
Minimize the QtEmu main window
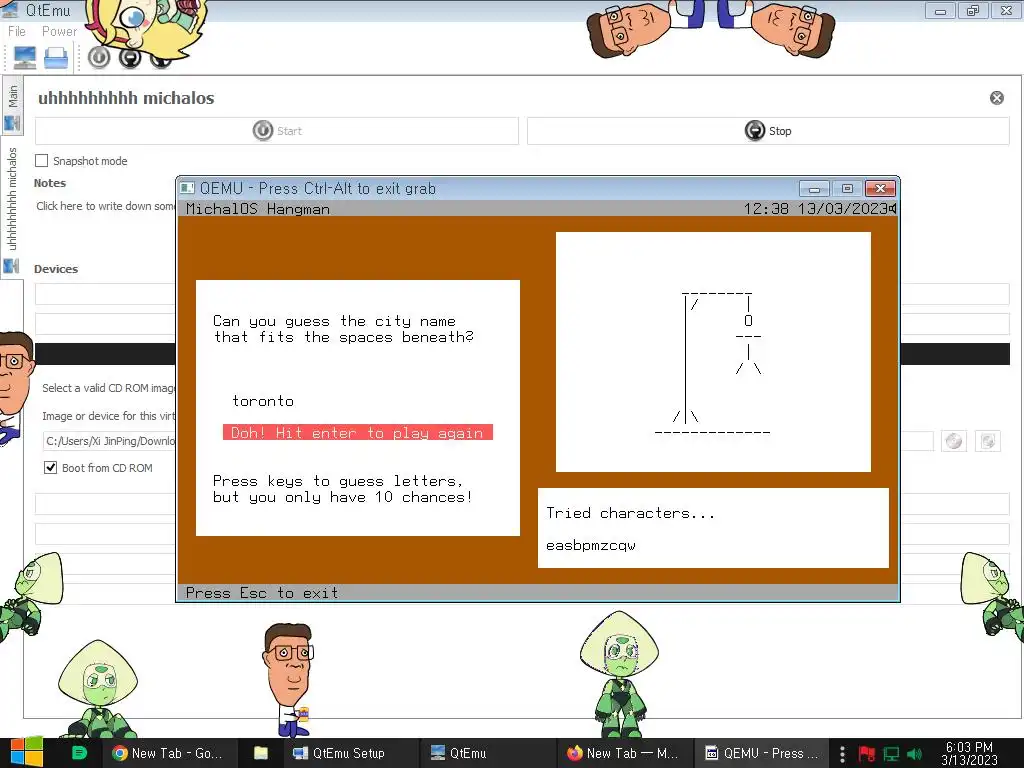[940, 11]
